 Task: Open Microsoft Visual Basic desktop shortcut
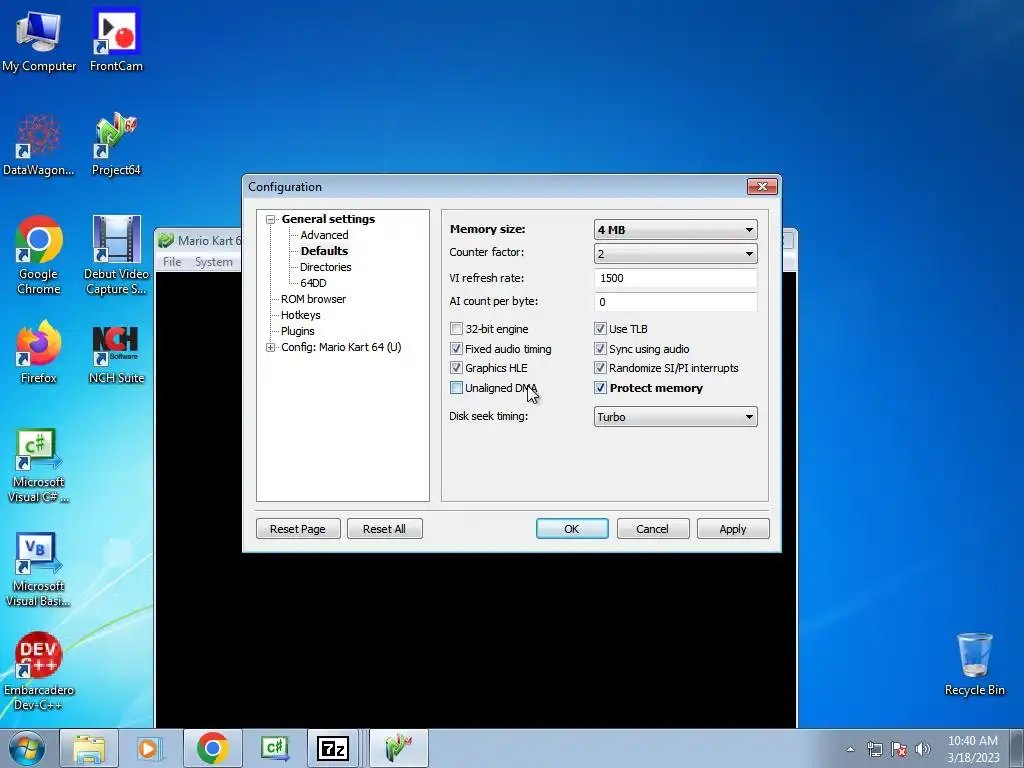39,569
